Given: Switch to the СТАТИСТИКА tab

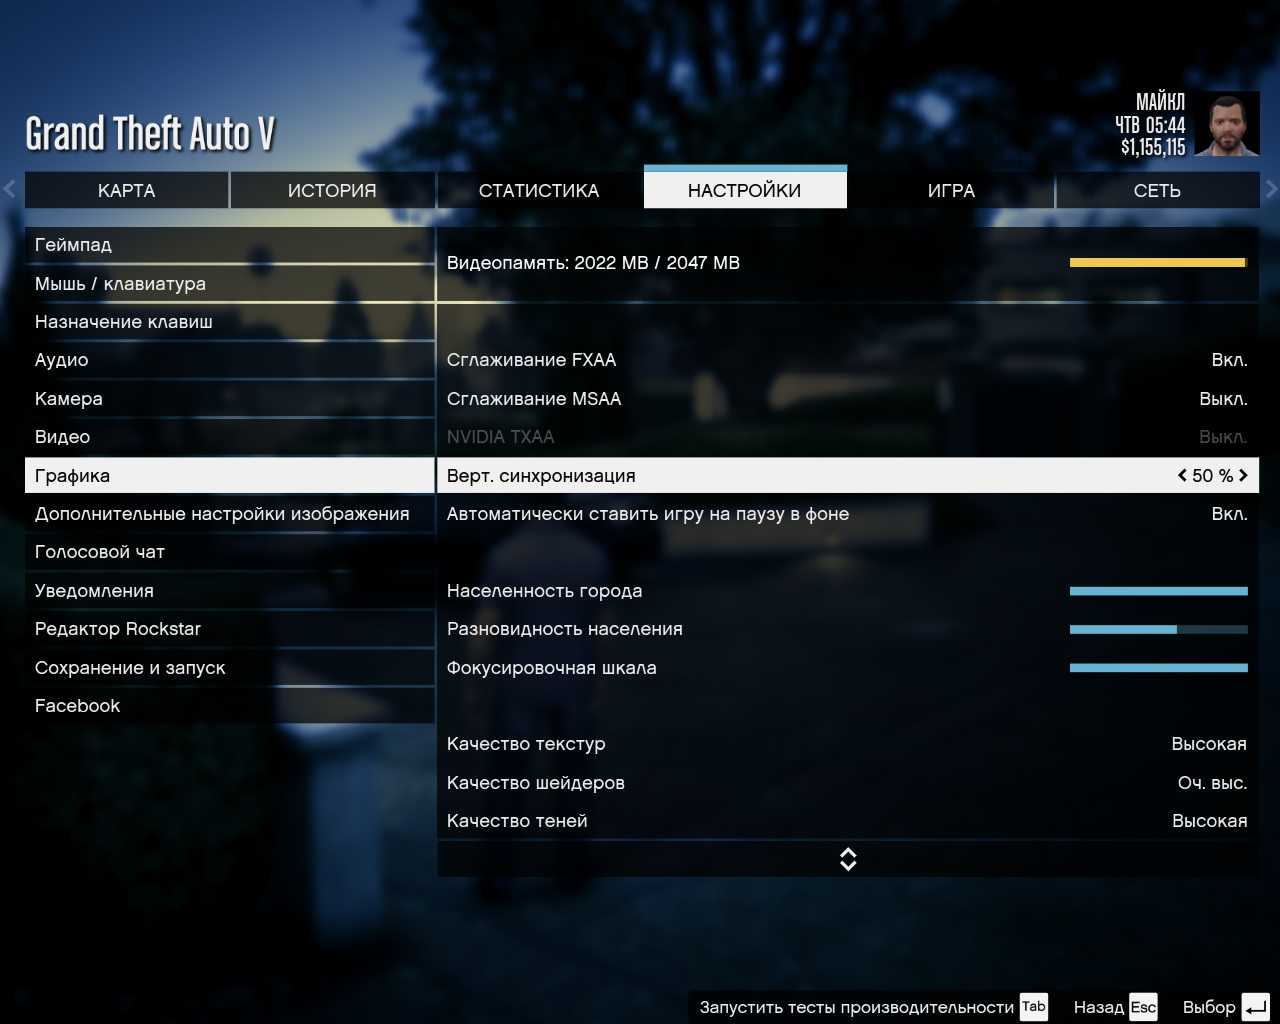Looking at the screenshot, I should coord(539,190).
